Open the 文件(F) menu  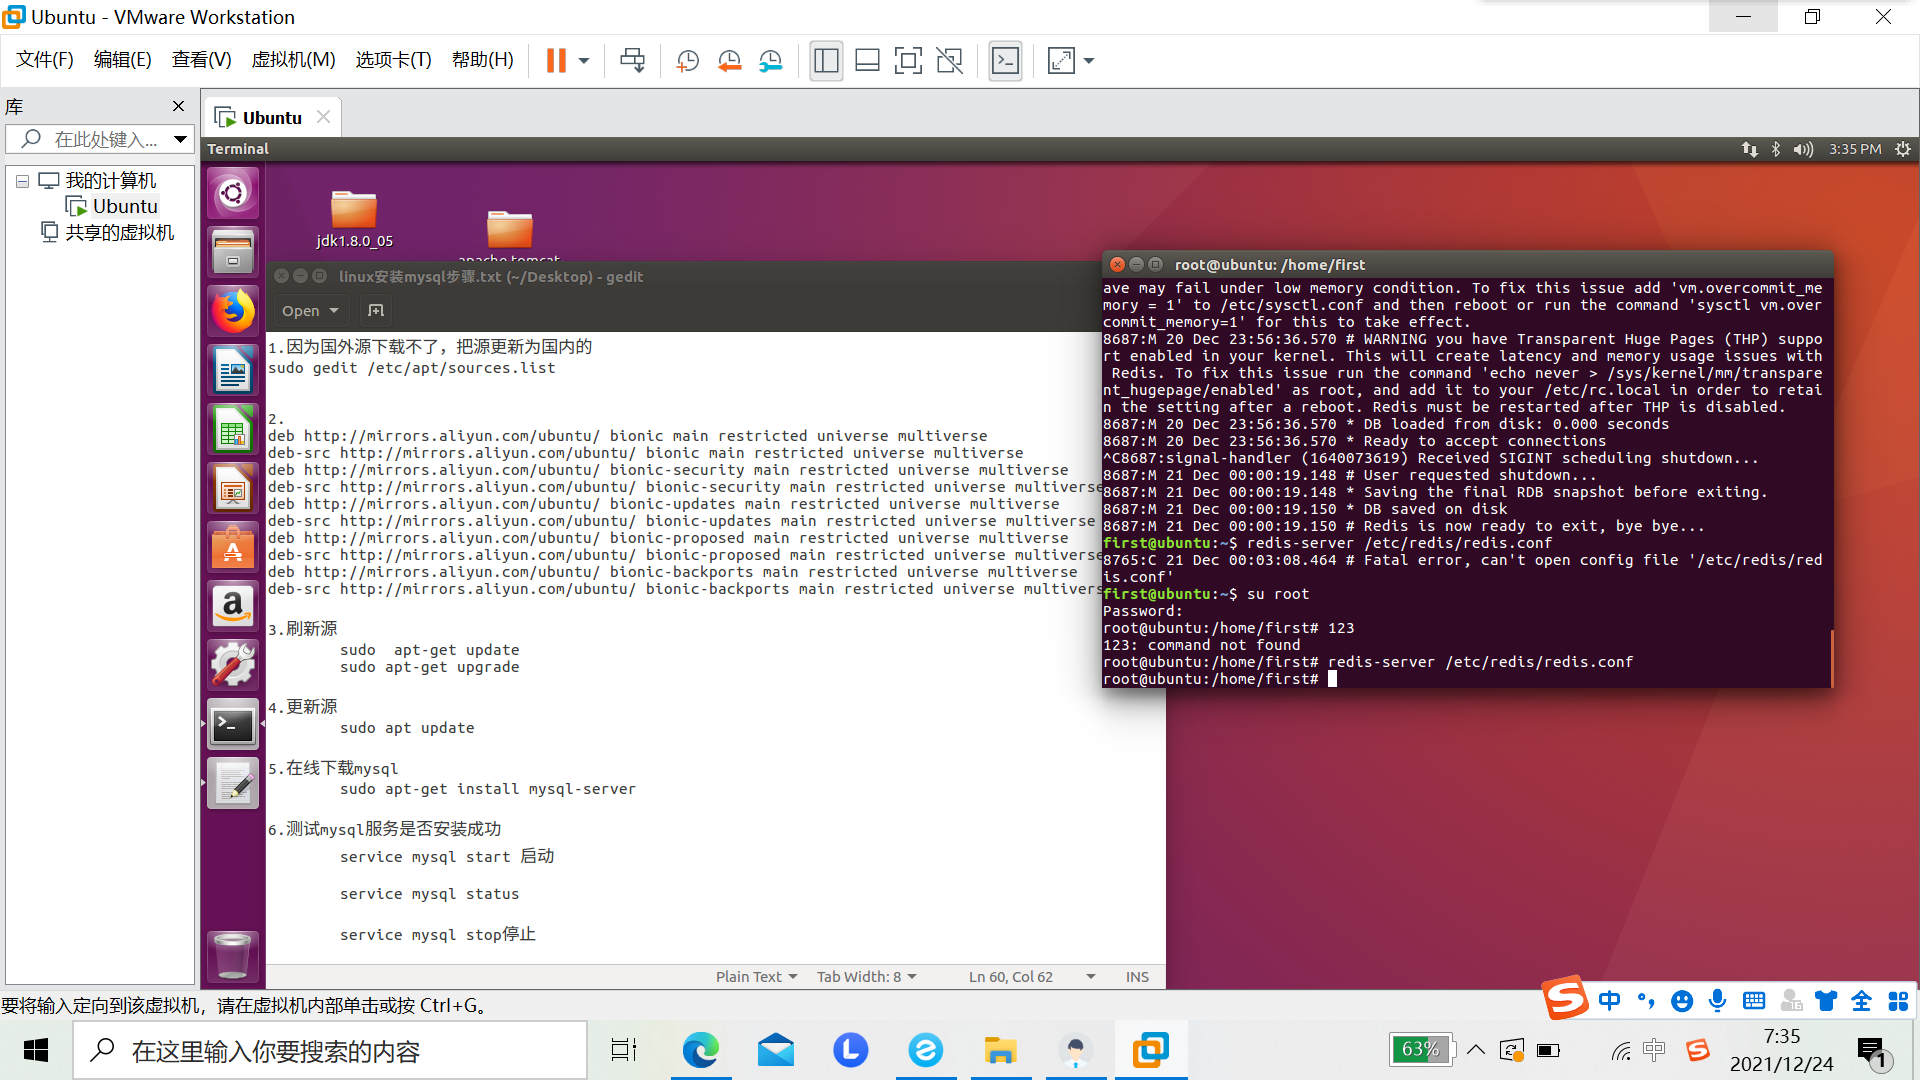45,60
